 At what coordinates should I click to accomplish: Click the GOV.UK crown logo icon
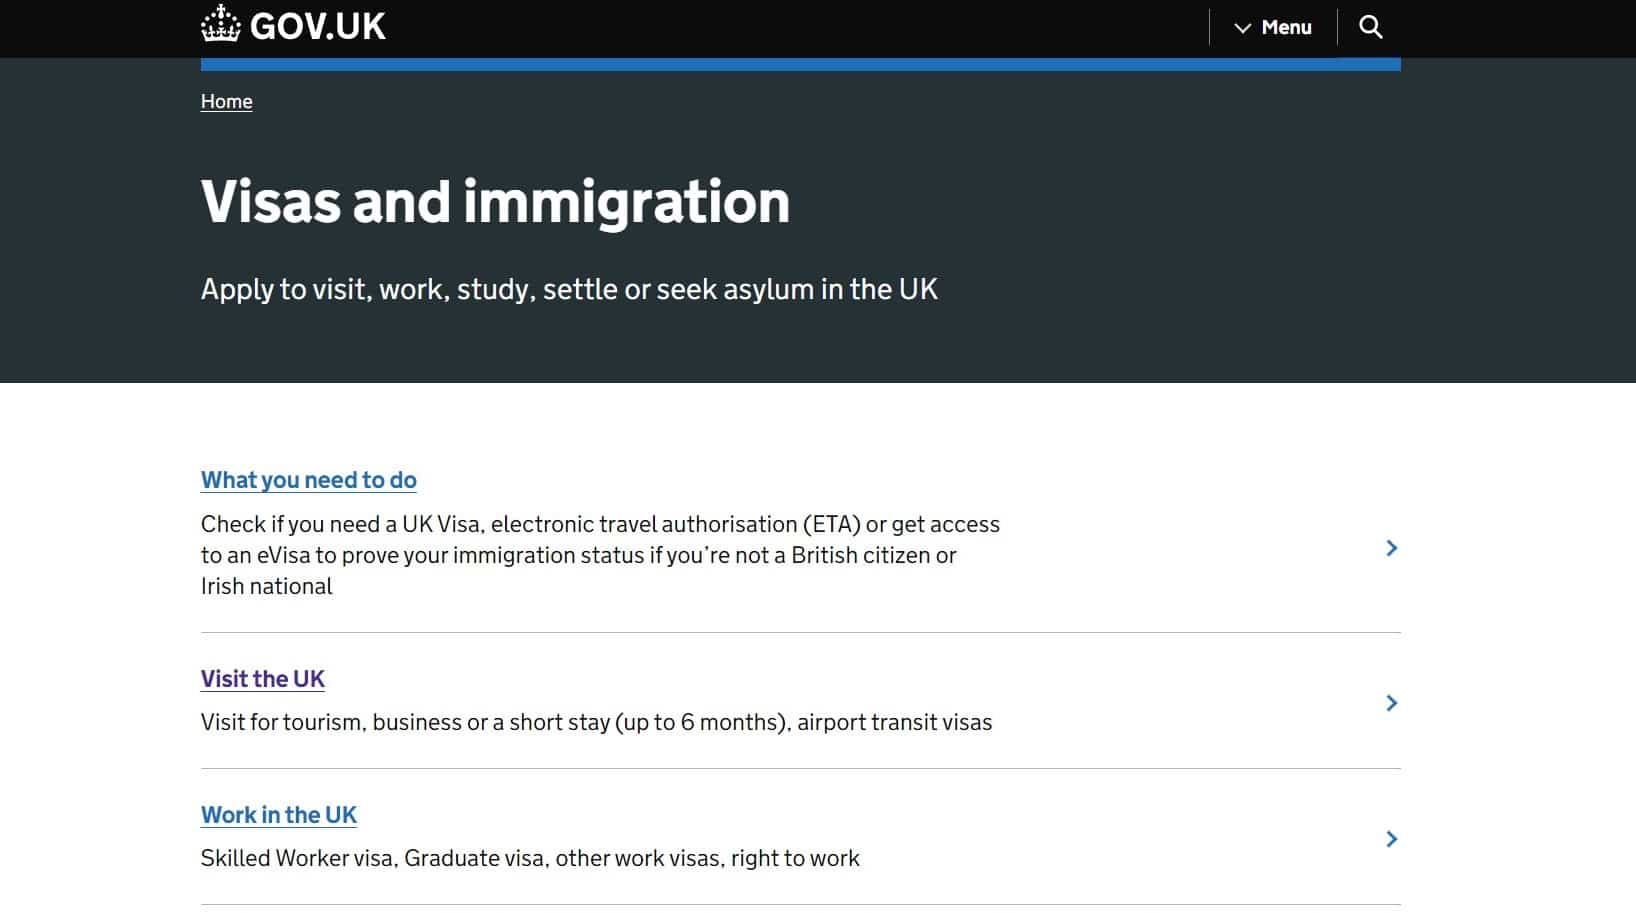click(x=220, y=24)
